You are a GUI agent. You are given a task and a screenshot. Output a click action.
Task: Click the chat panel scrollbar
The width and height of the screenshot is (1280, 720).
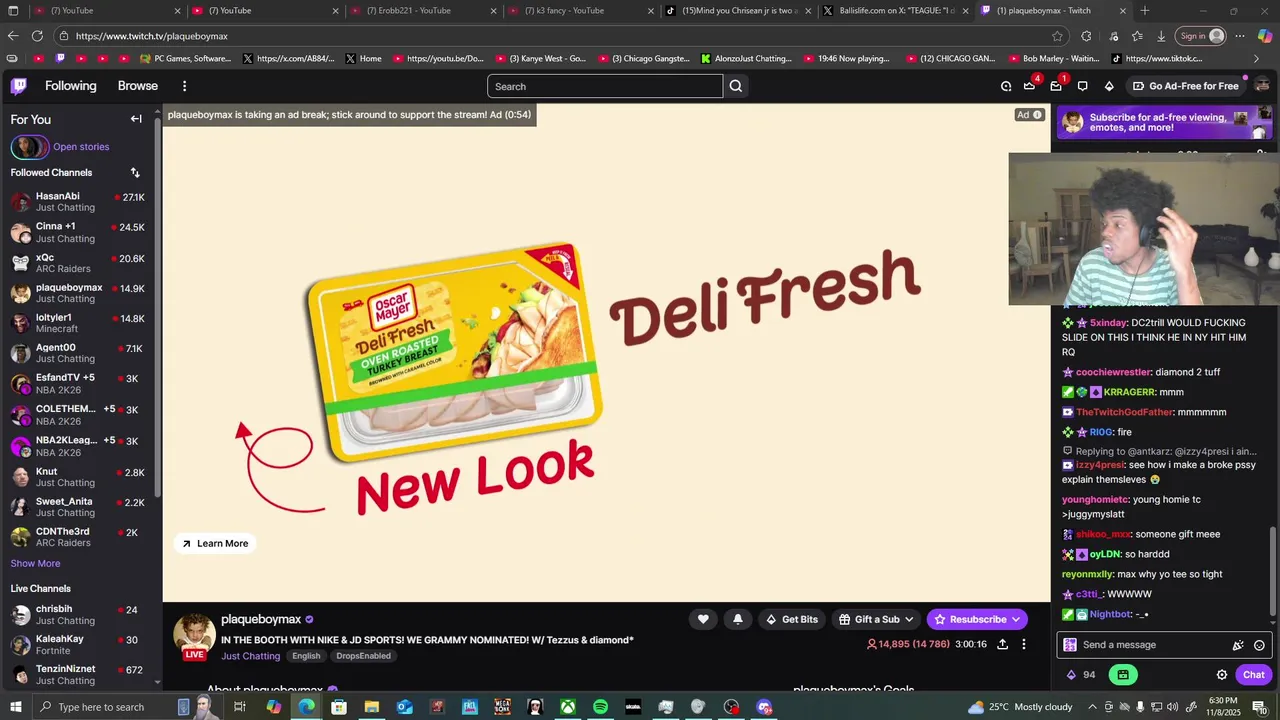[x=1273, y=570]
